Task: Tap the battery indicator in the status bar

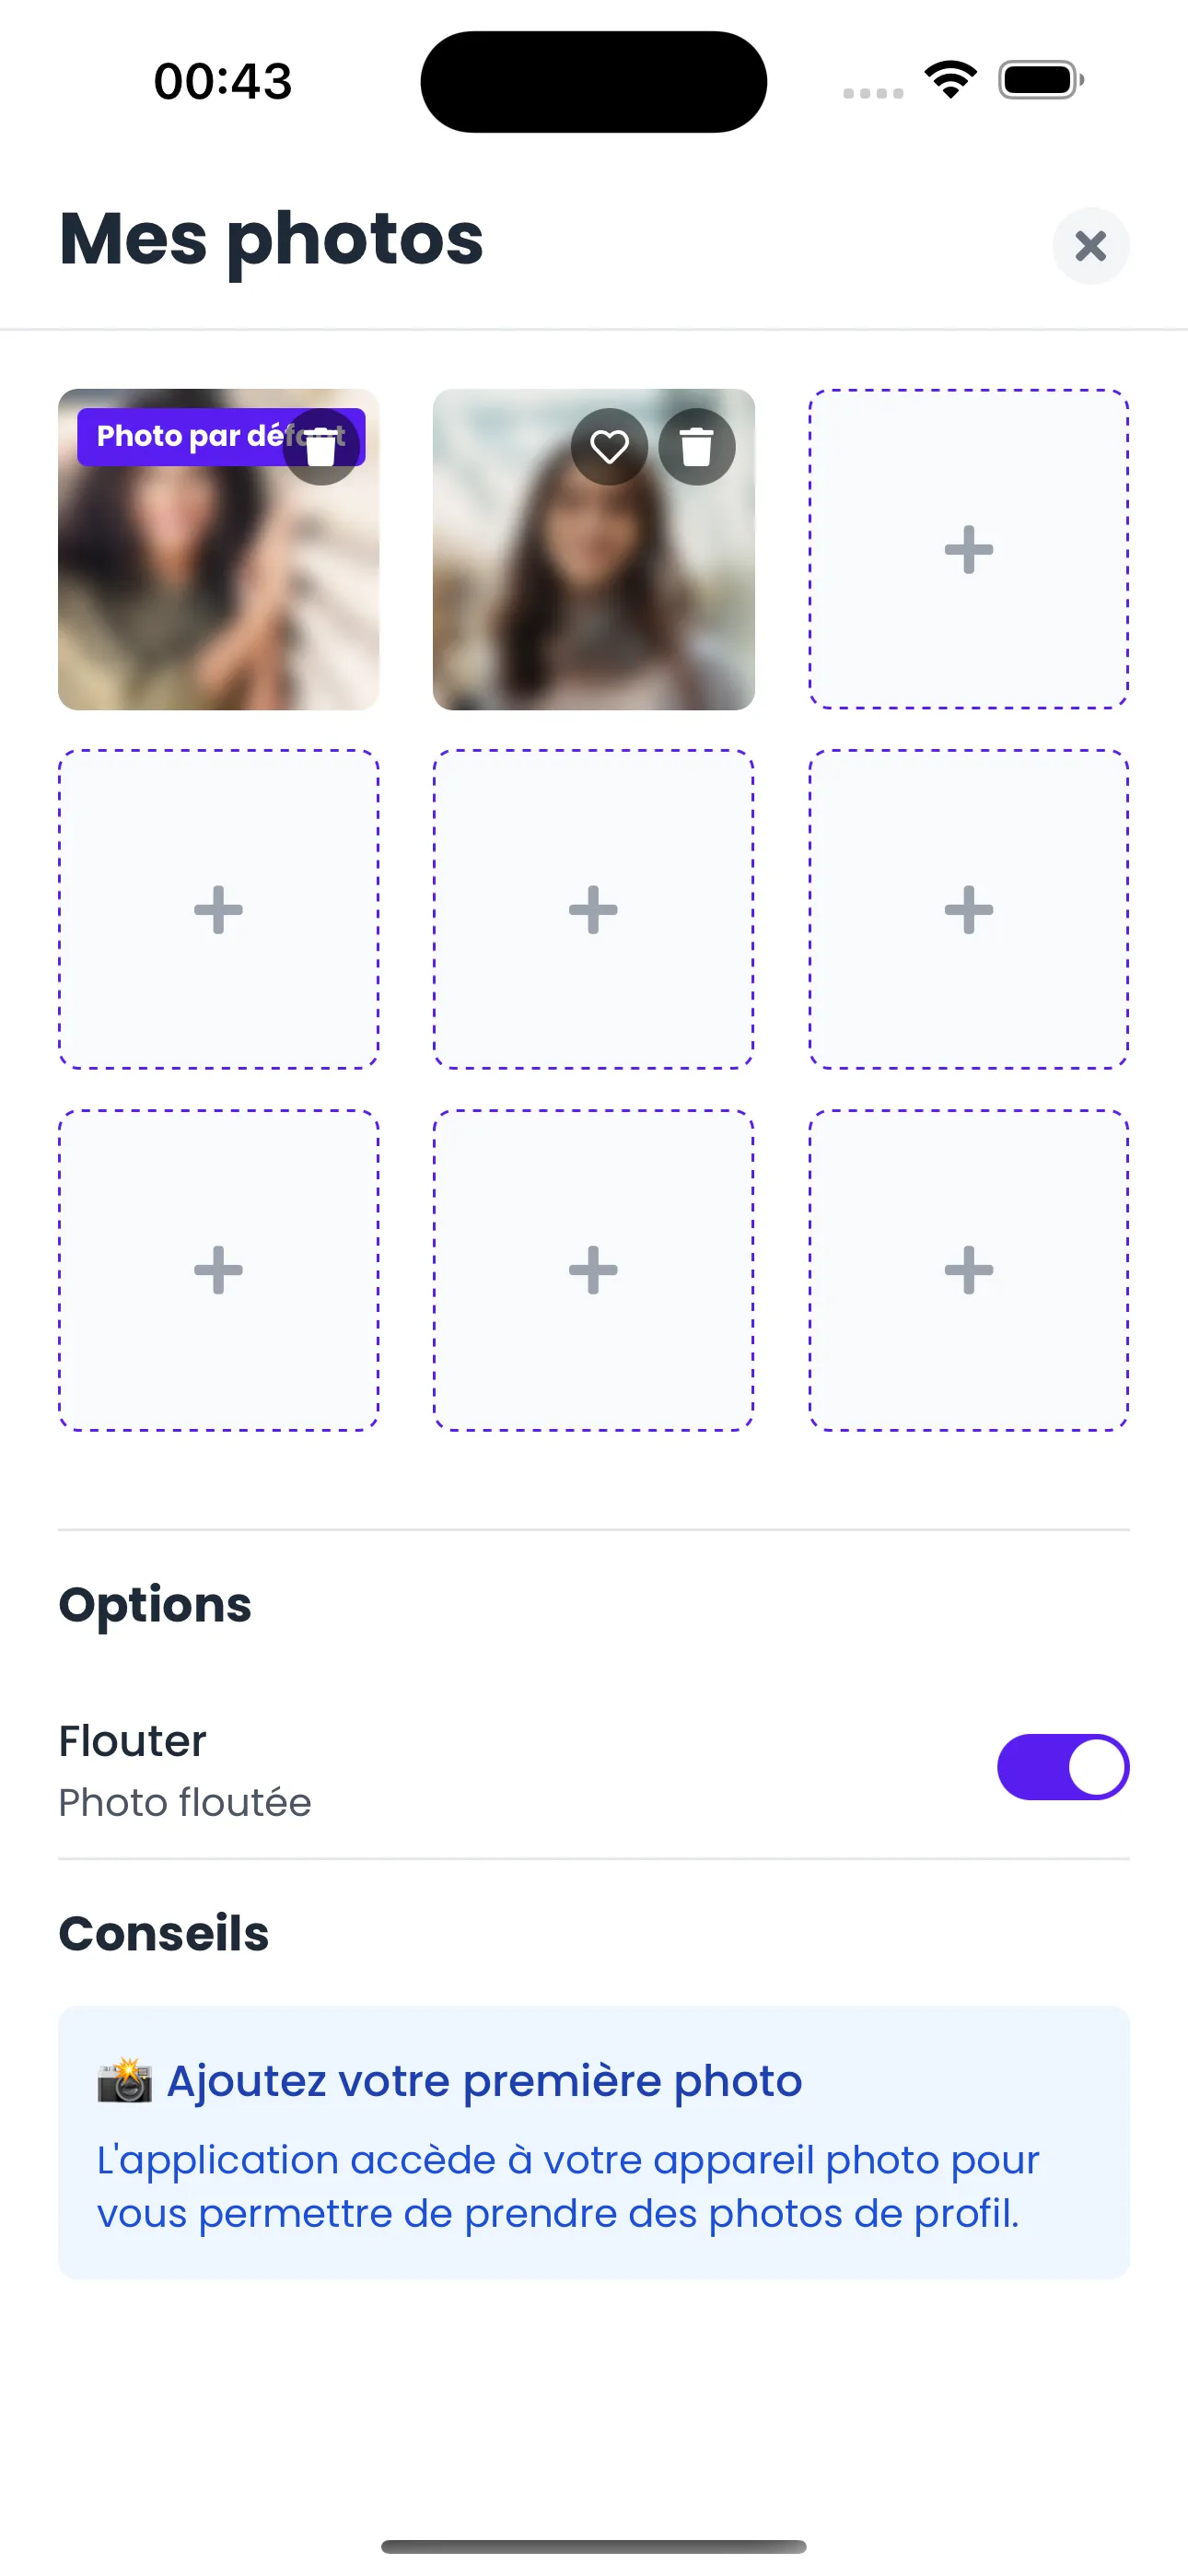Action: coord(1041,80)
